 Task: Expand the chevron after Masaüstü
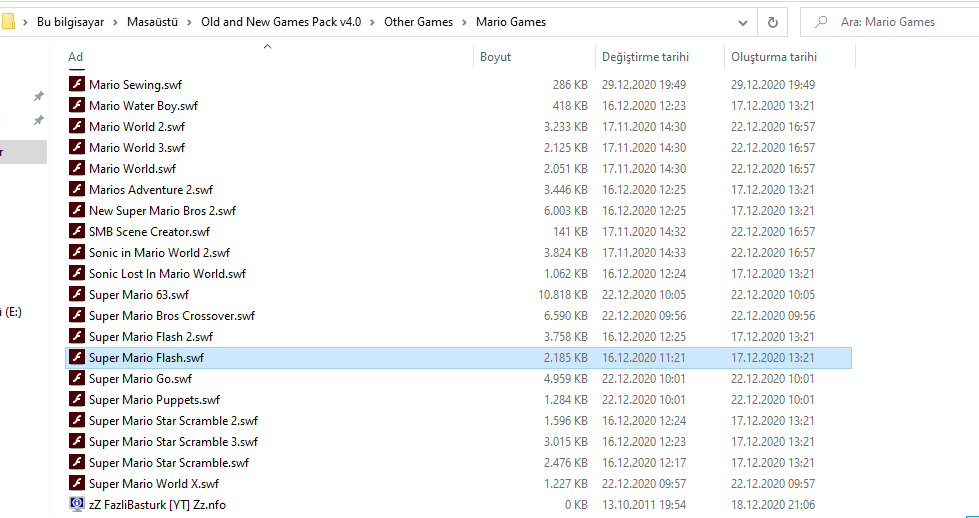(189, 22)
